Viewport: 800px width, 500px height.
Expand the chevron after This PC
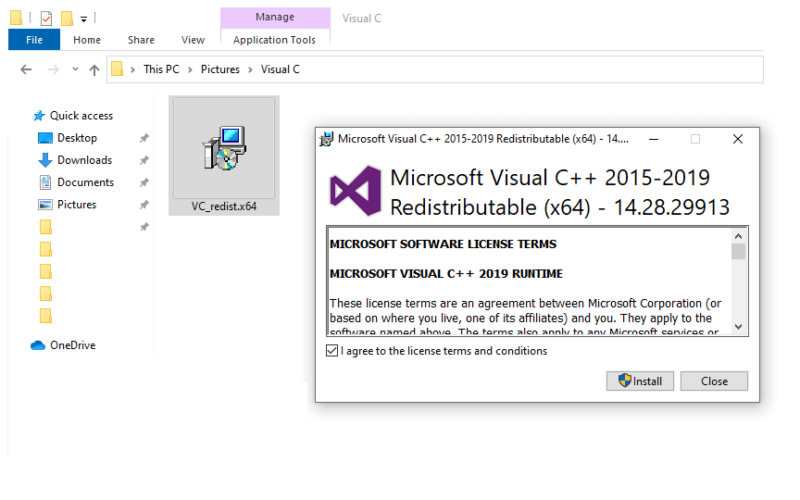coord(190,70)
